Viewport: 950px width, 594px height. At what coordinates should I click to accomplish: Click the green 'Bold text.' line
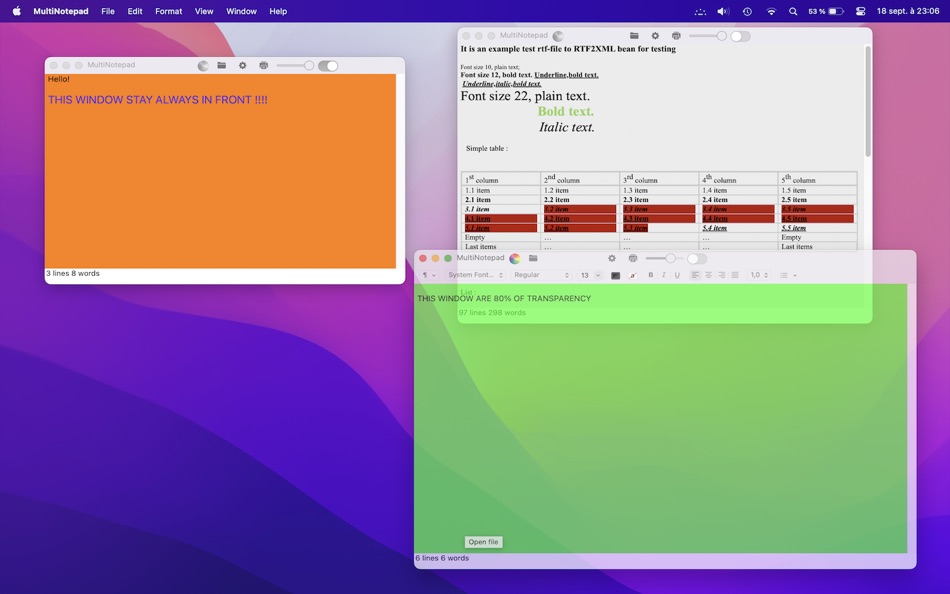[565, 112]
